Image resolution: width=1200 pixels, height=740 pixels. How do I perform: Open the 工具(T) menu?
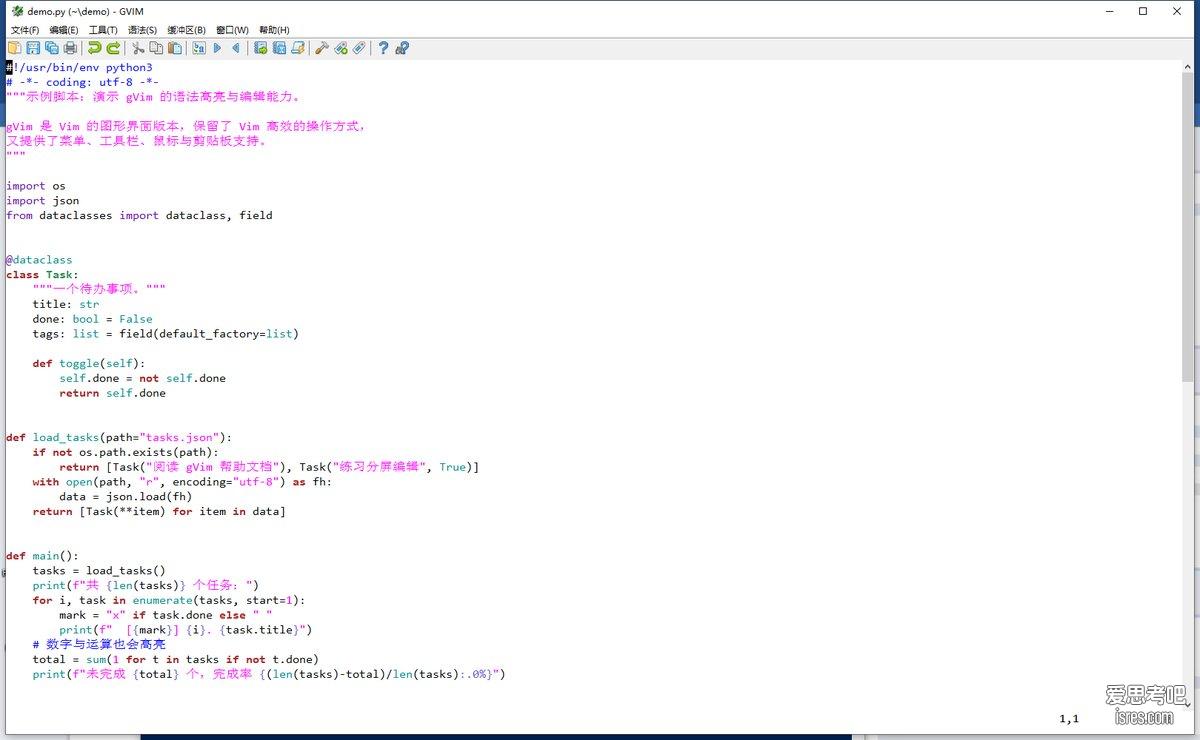(x=103, y=30)
